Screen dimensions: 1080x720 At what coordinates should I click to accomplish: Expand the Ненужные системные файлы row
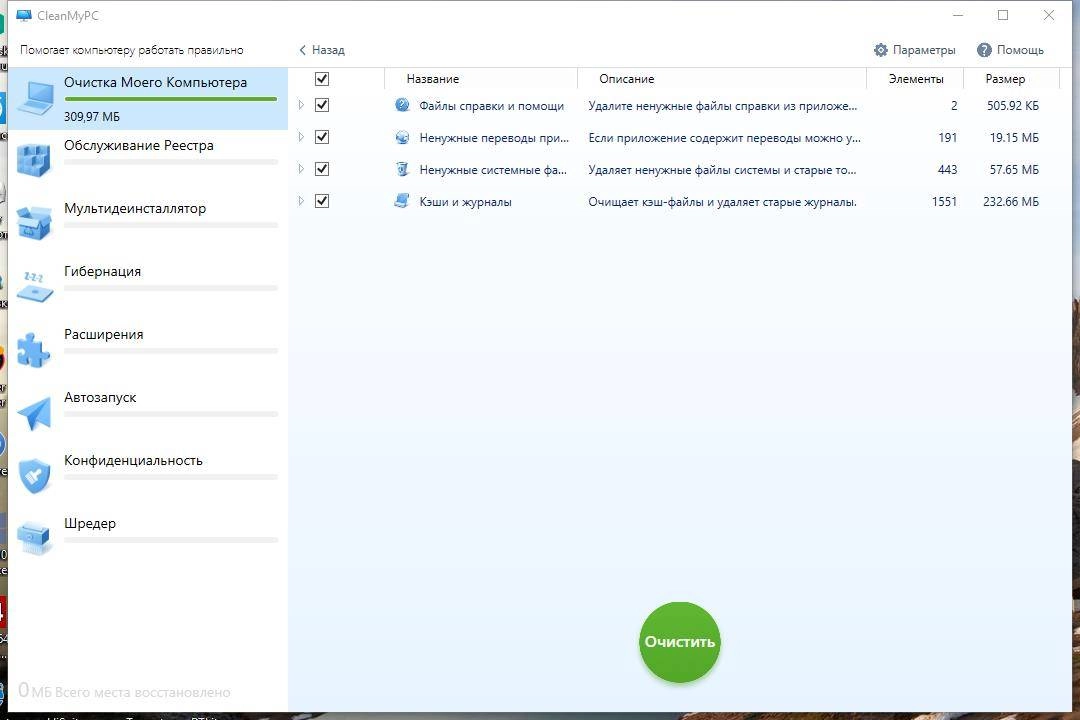tap(301, 169)
